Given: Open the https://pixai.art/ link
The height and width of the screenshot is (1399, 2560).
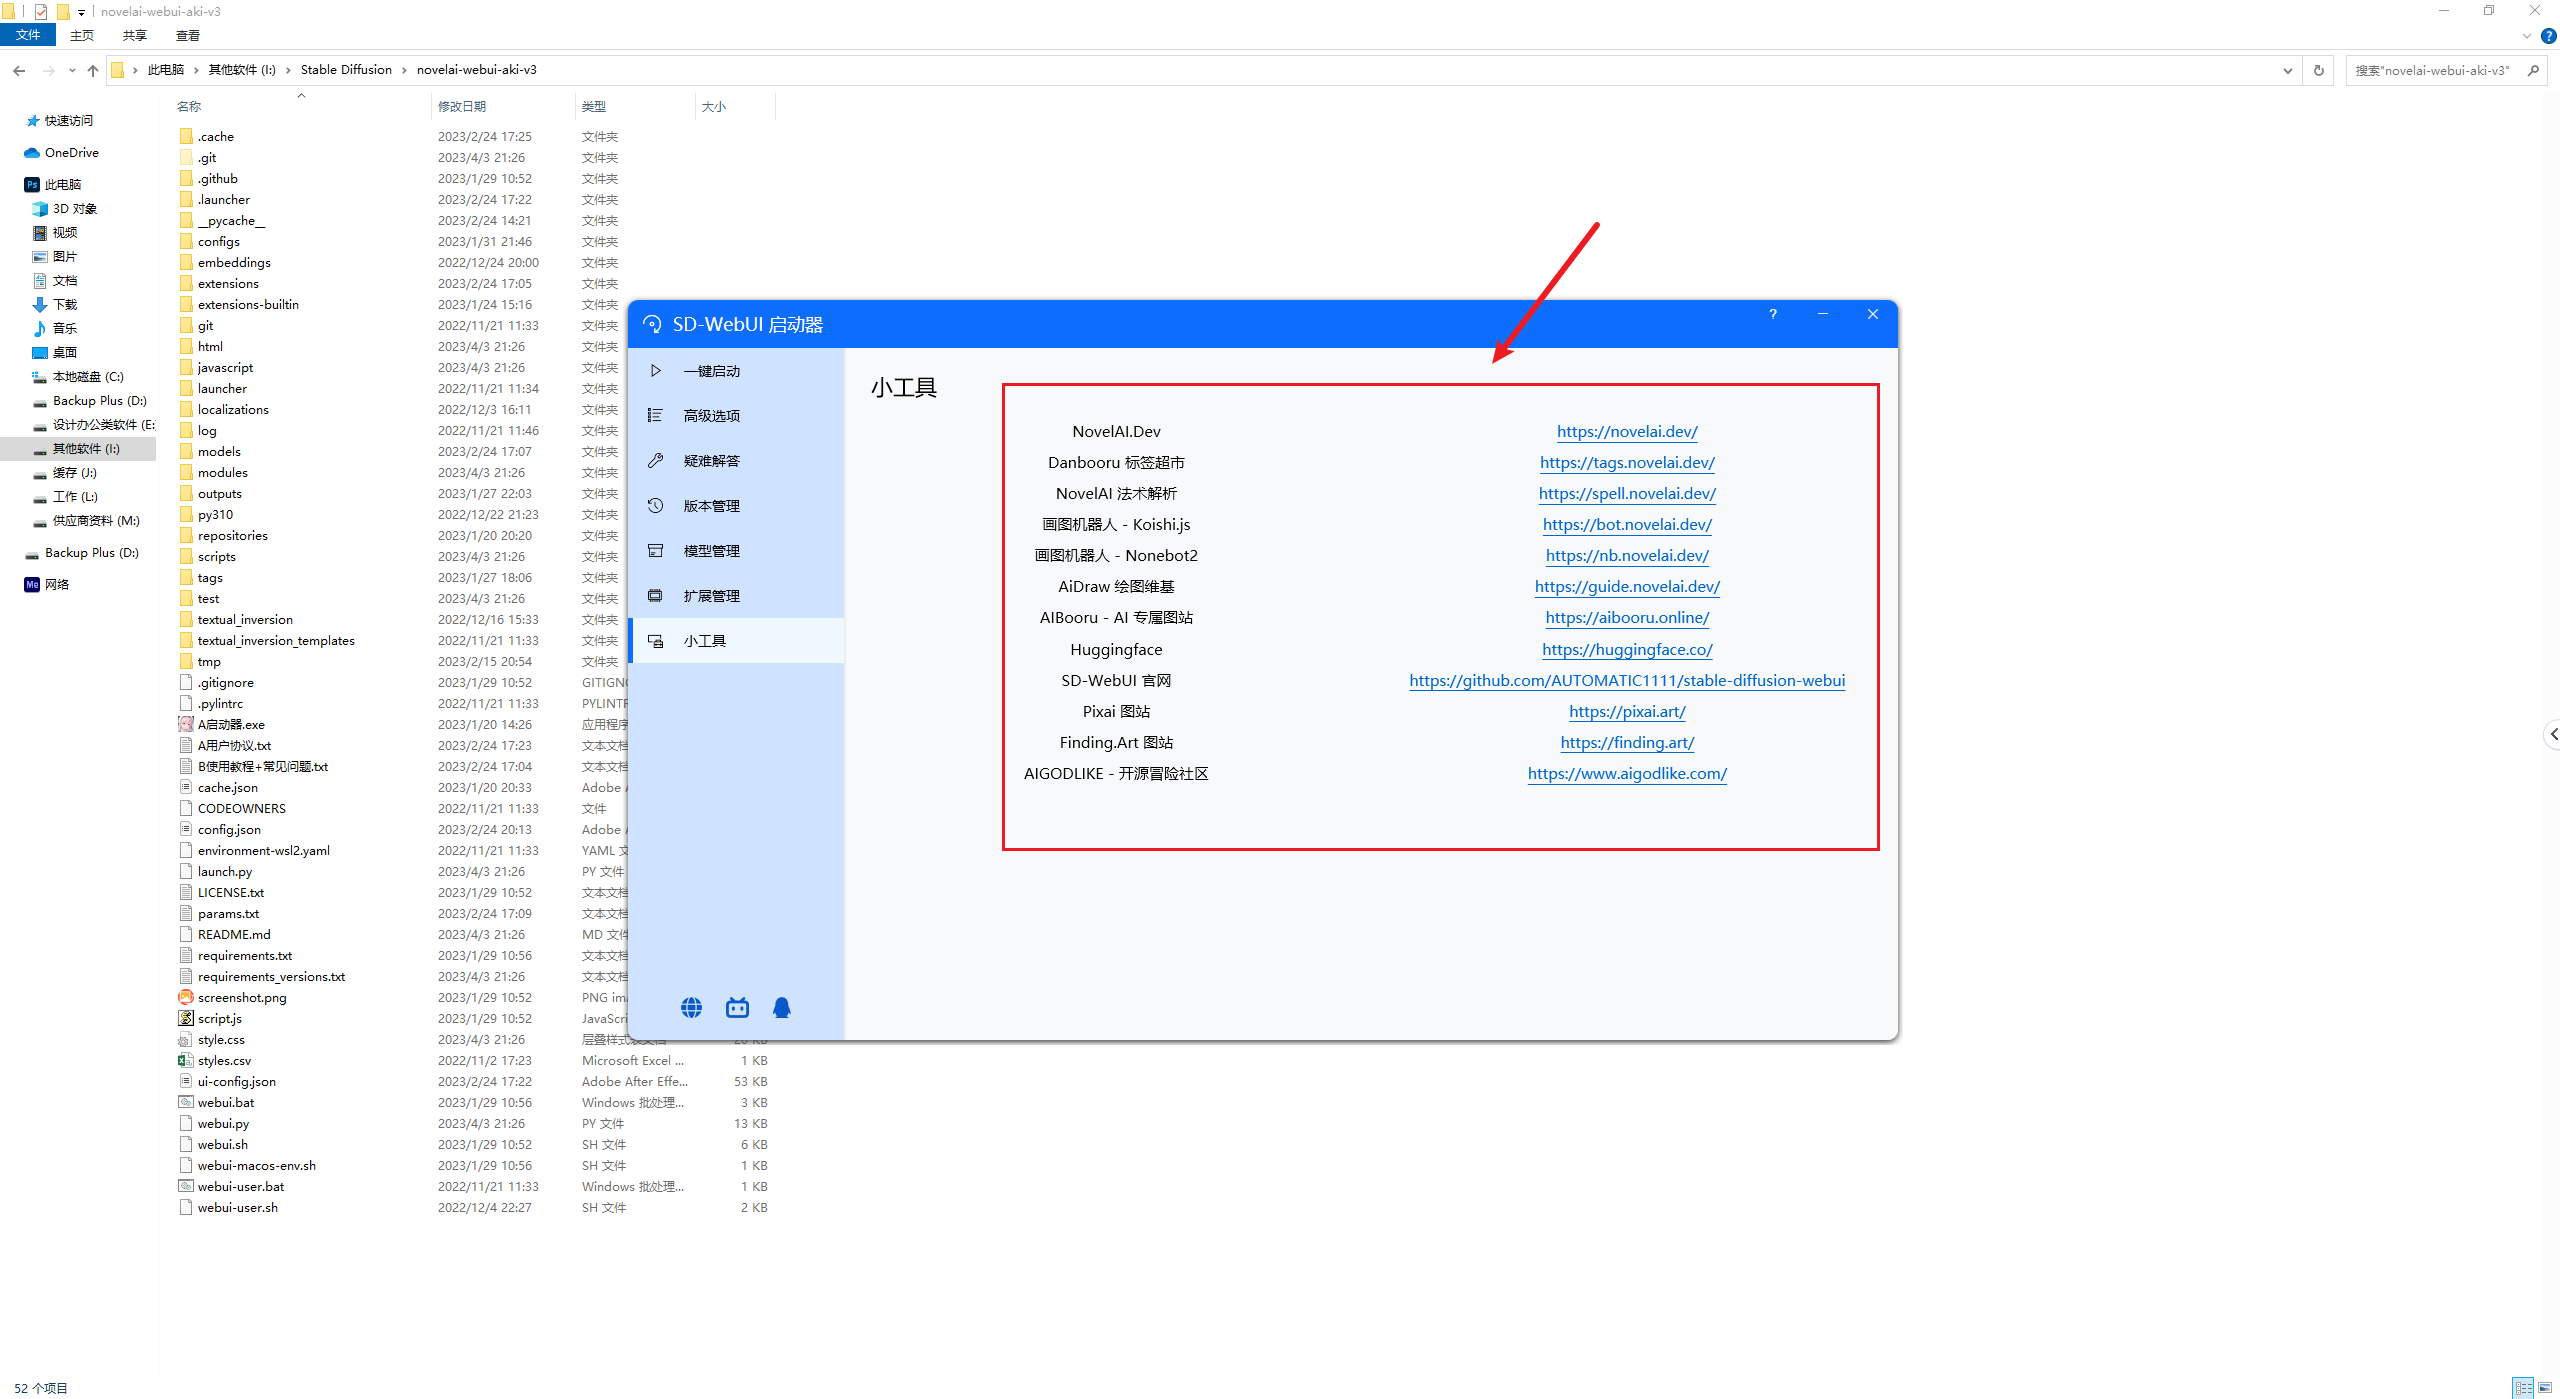Looking at the screenshot, I should point(1627,711).
